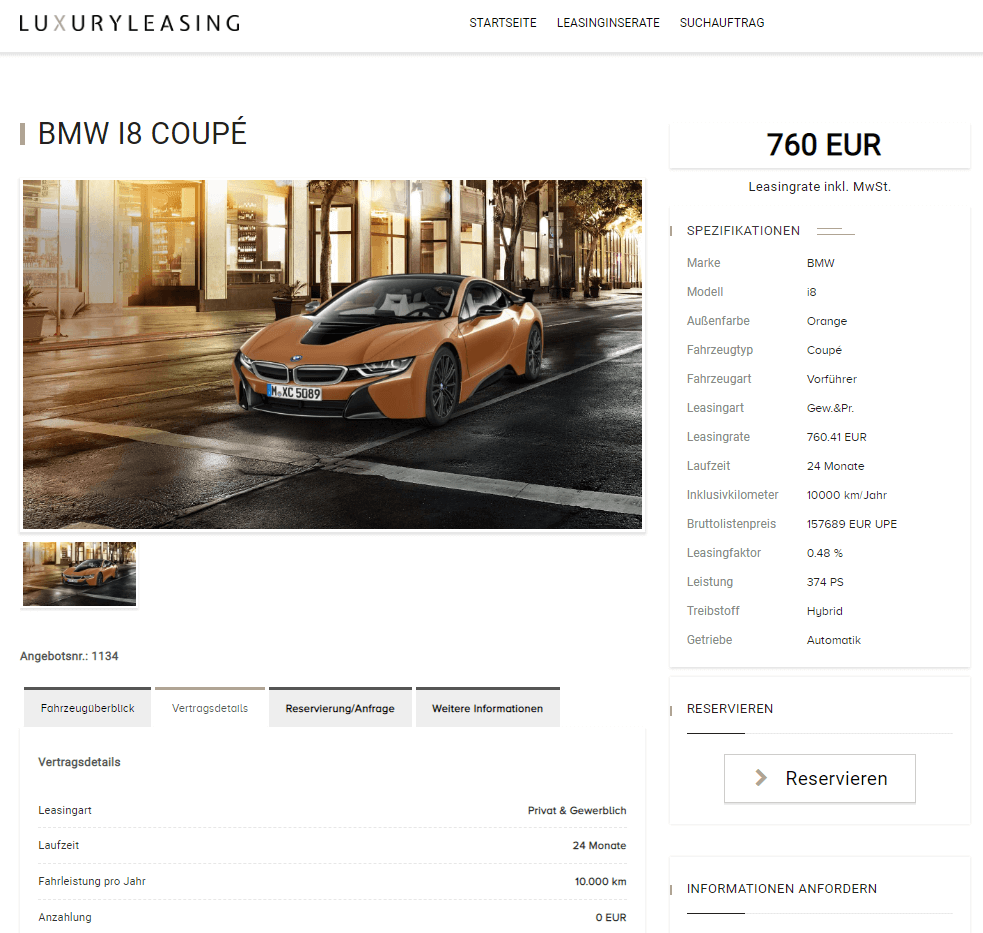Click the Reservieren button
983x933 pixels.
click(819, 778)
